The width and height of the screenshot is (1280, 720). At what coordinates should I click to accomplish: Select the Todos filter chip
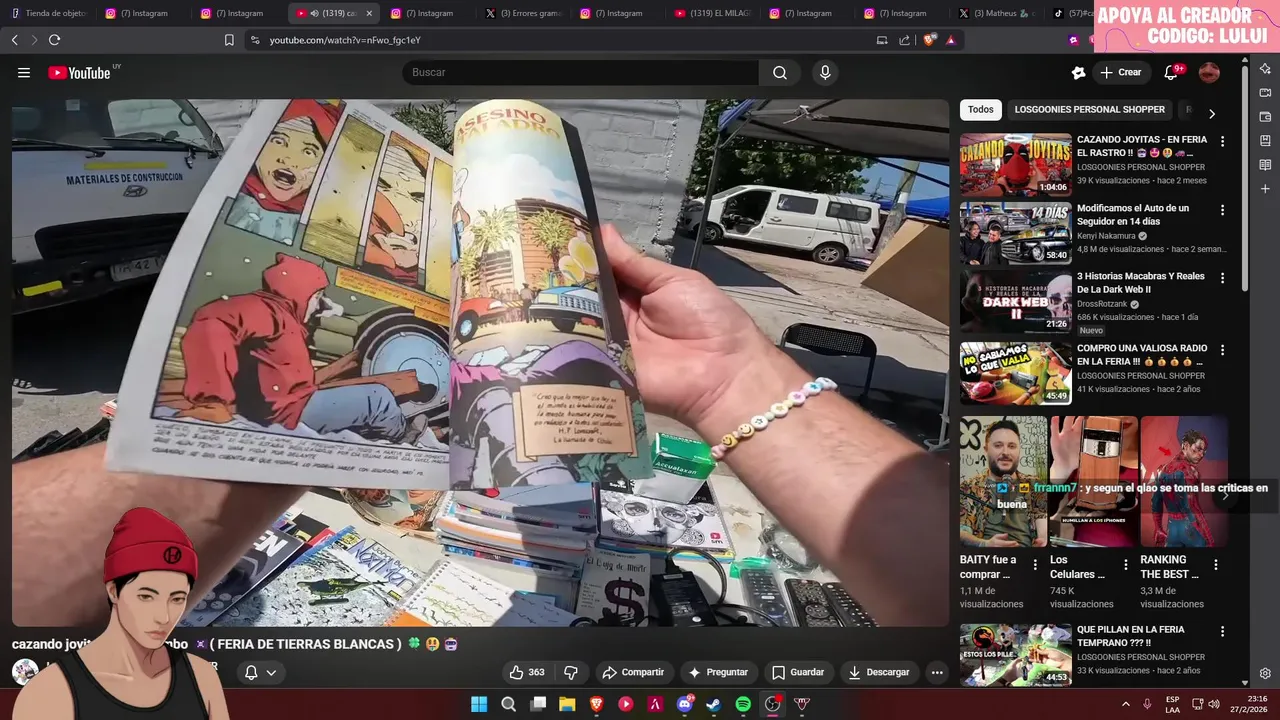(981, 110)
